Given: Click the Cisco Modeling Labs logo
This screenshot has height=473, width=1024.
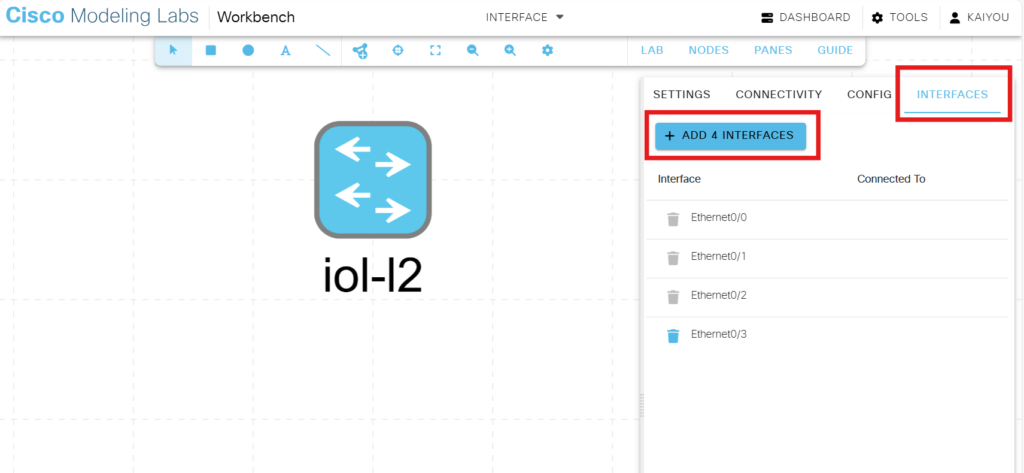Looking at the screenshot, I should coord(103,16).
